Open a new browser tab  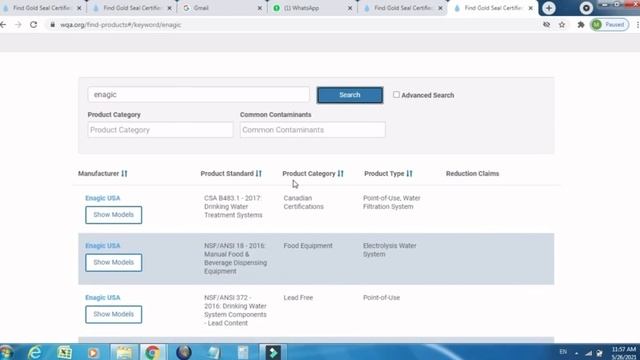tap(549, 8)
